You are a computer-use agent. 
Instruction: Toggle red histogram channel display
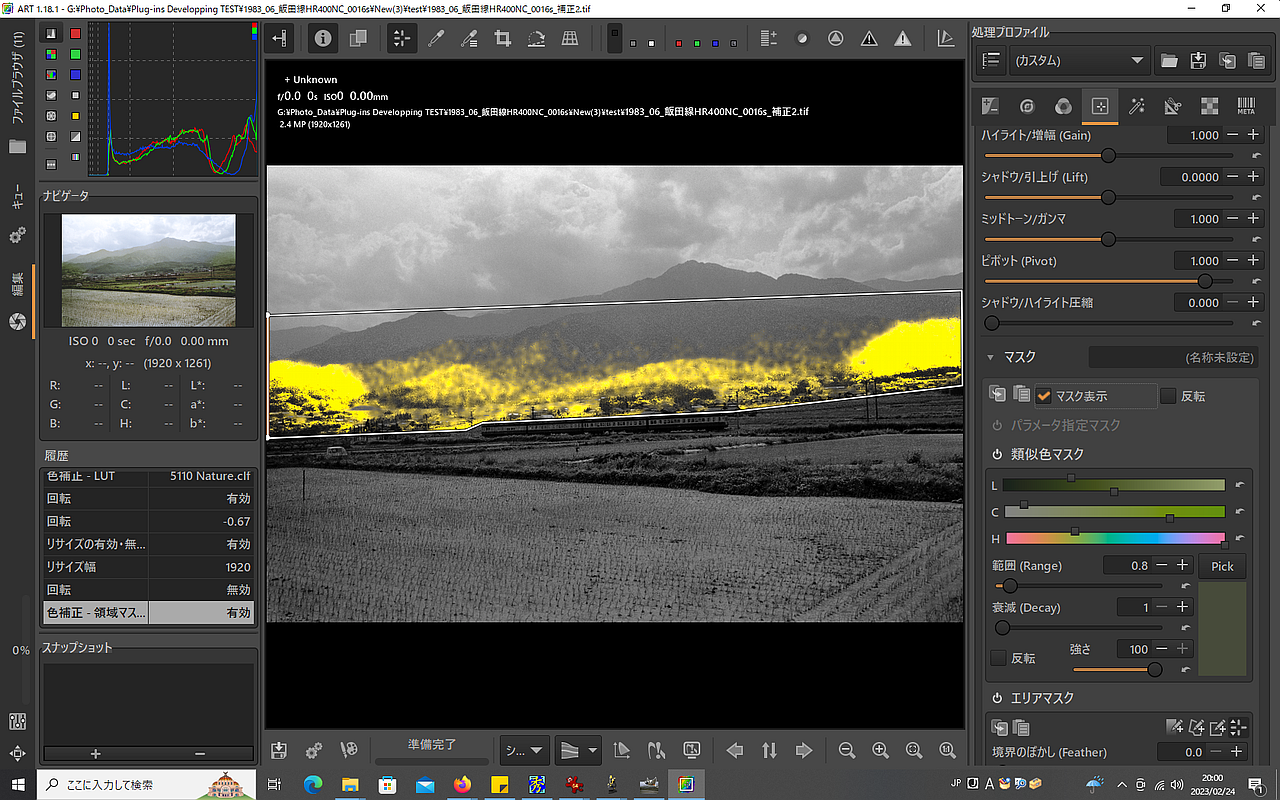[75, 34]
